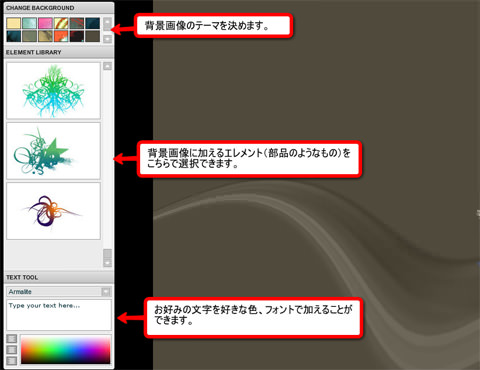Move the background list up with its arrow
This screenshot has width=480, height=370.
(107, 22)
